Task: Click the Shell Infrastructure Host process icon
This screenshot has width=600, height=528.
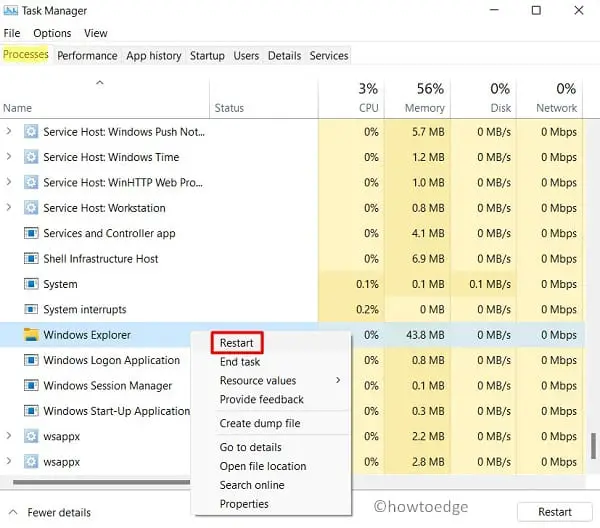Action: 30,259
